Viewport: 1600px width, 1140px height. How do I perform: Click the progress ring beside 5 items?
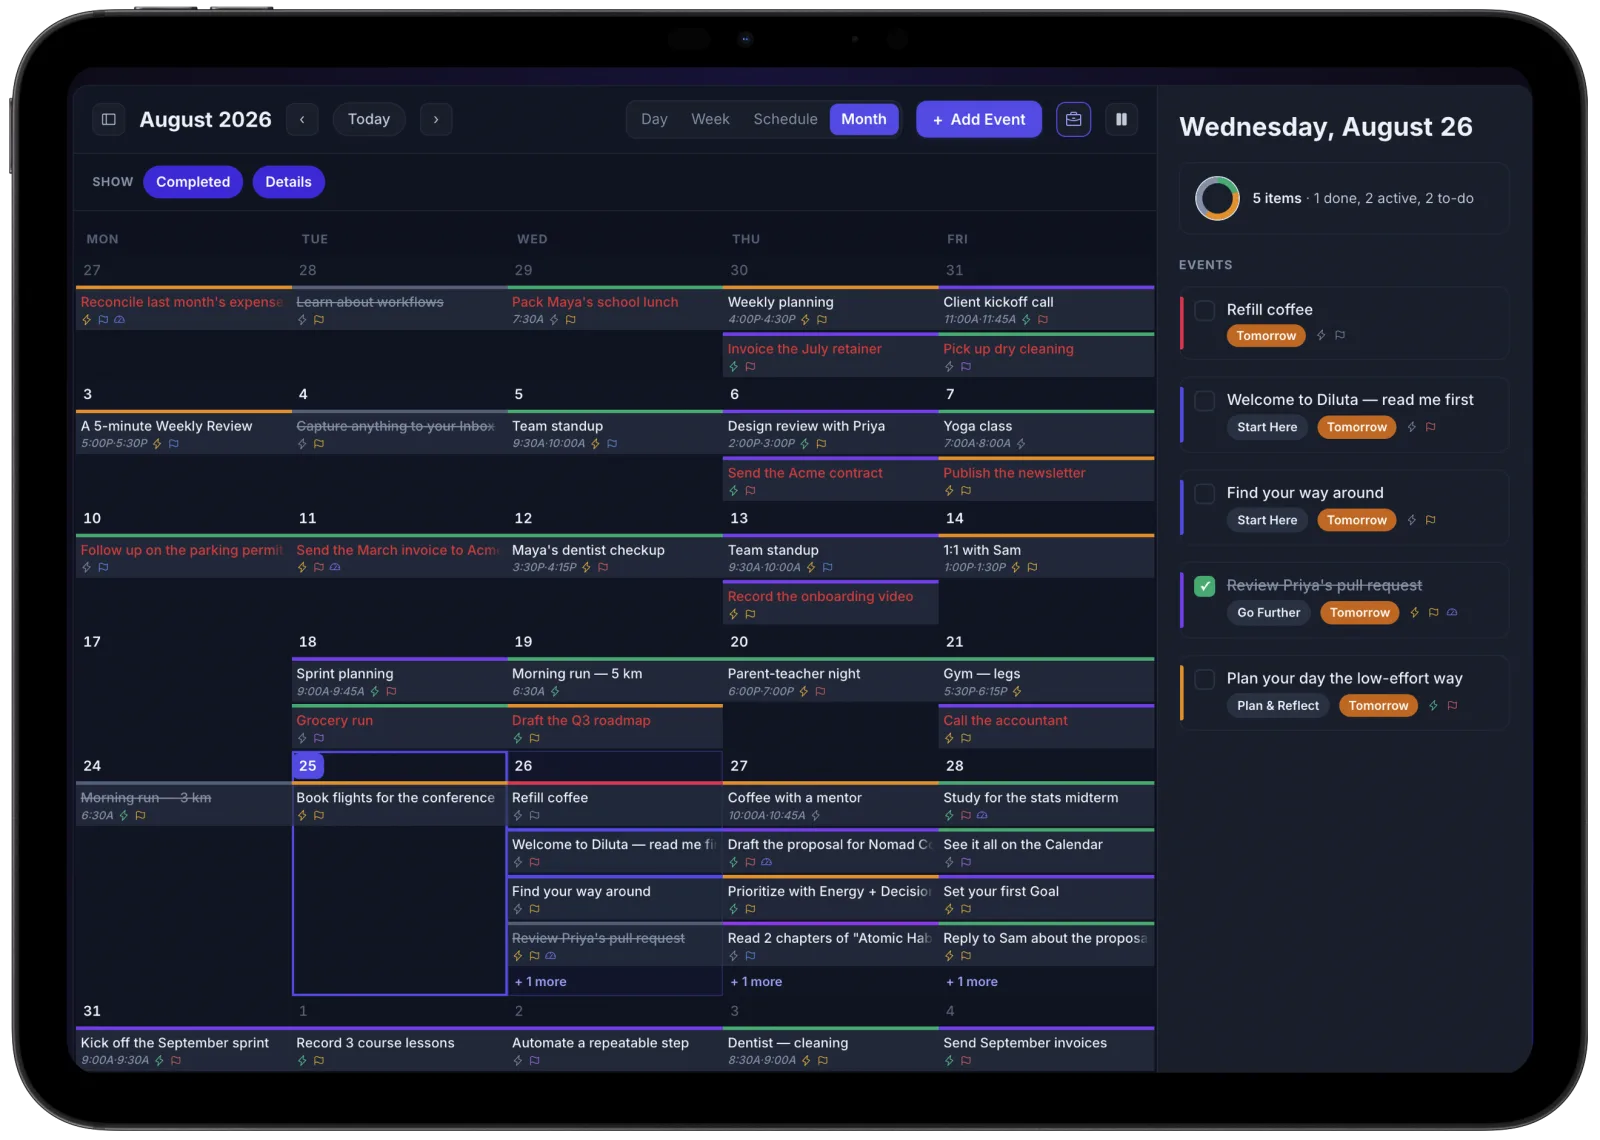[1217, 198]
